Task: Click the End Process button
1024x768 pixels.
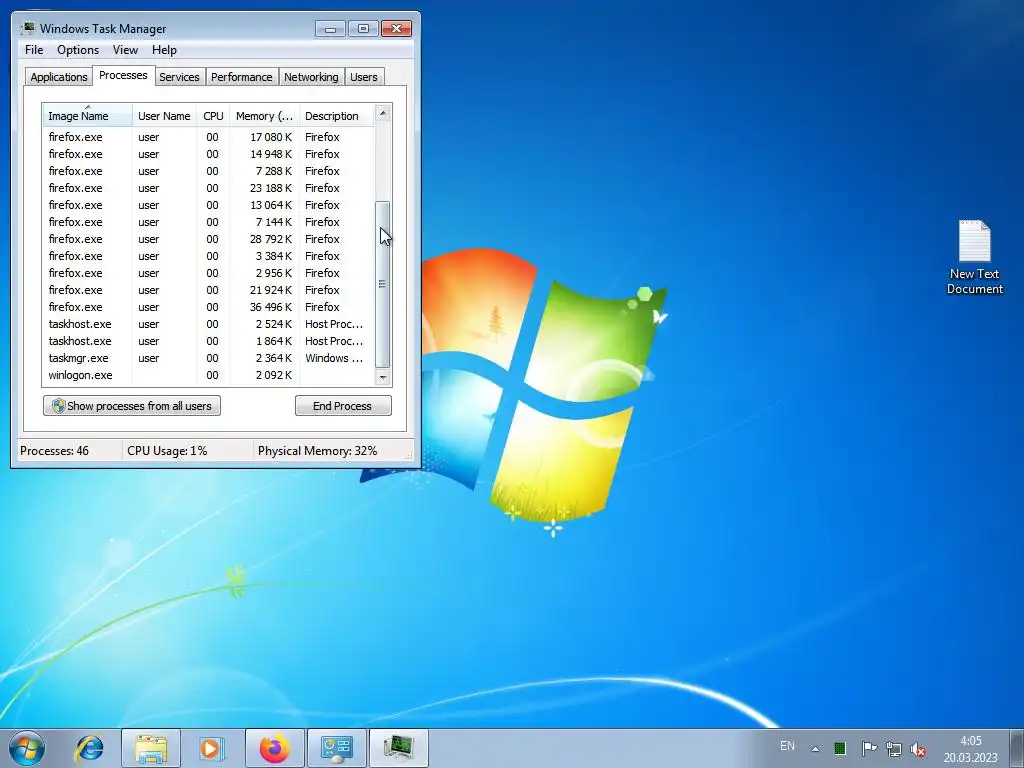Action: click(x=343, y=406)
